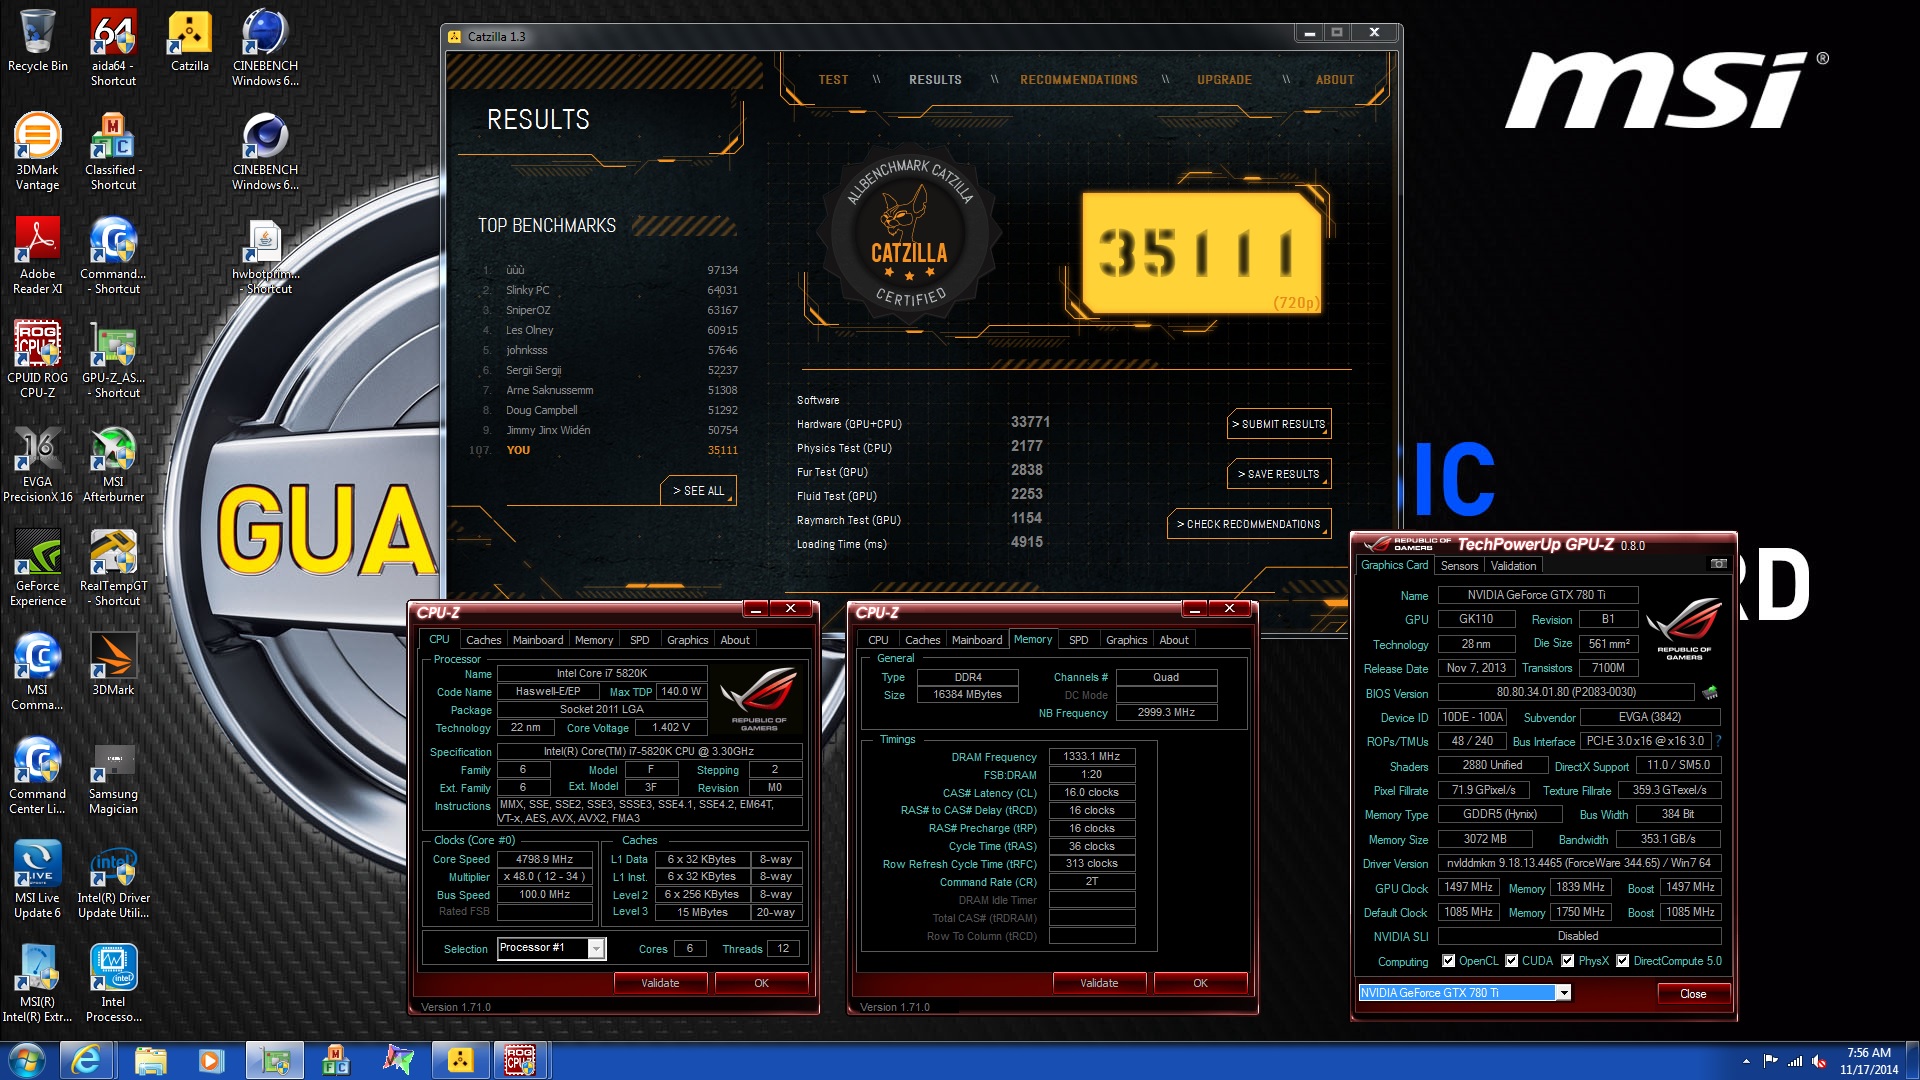Open the Catzilla desktop icon

pyautogui.click(x=189, y=41)
